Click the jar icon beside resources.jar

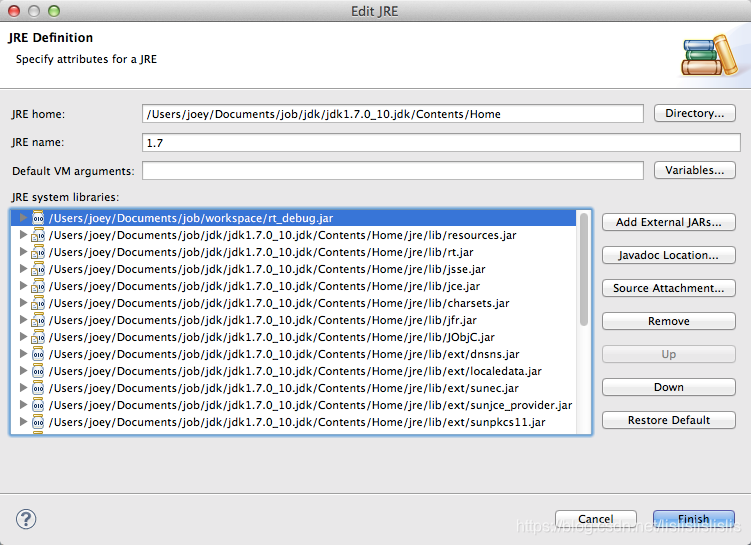coord(38,235)
